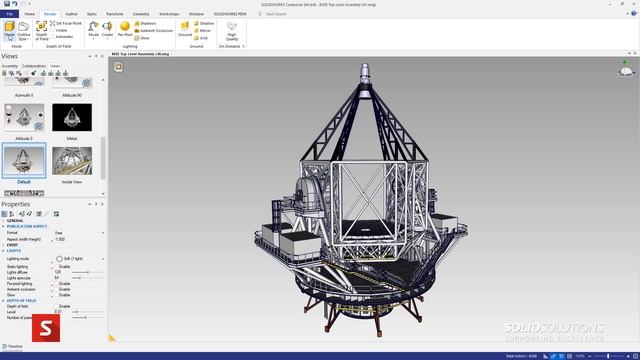Open the Window ribbon tab

point(196,14)
